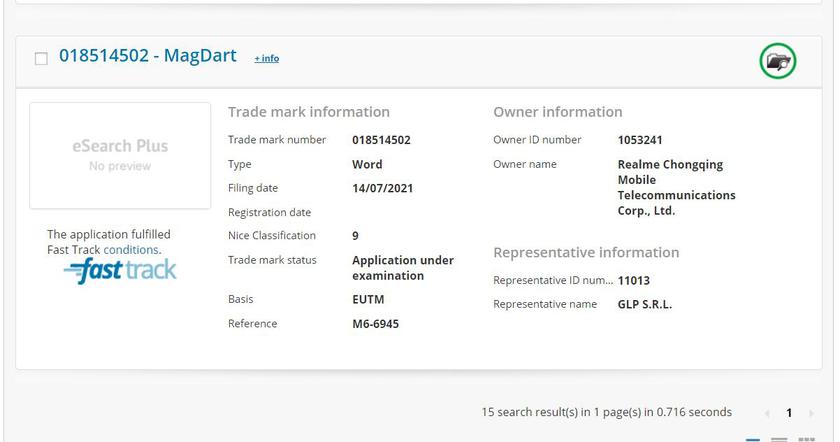Switch to the first results layout icon
This screenshot has width=840, height=442.
753,438
